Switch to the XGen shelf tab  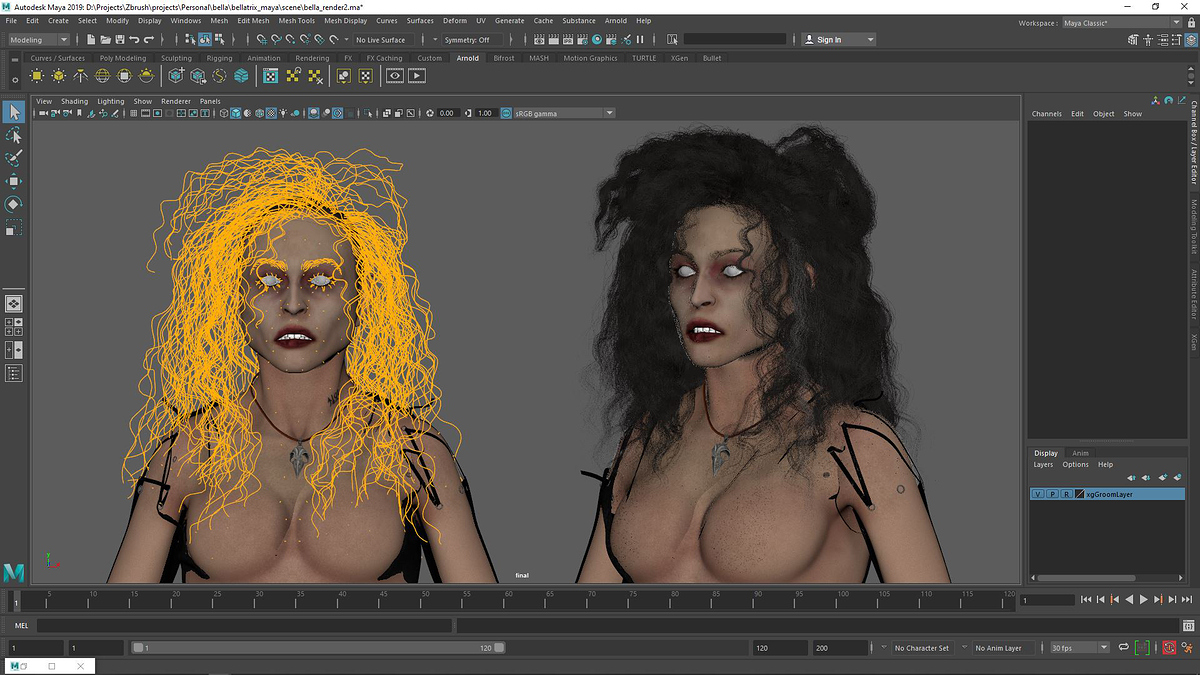(679, 58)
